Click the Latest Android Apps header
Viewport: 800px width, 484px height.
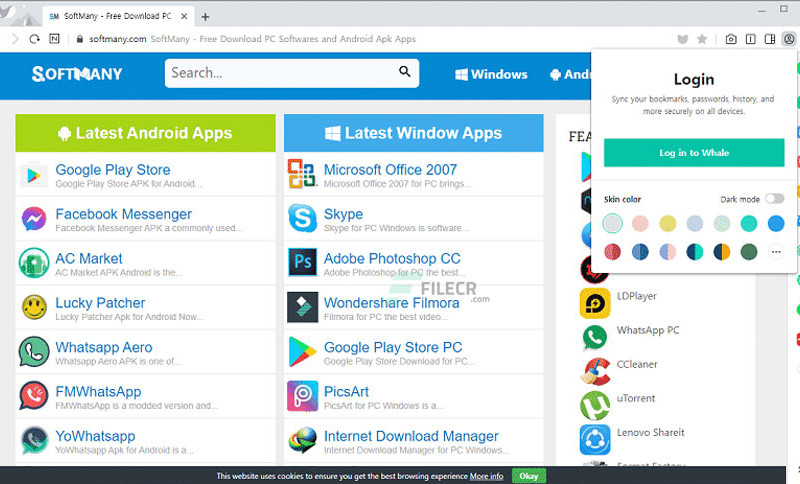pos(145,133)
